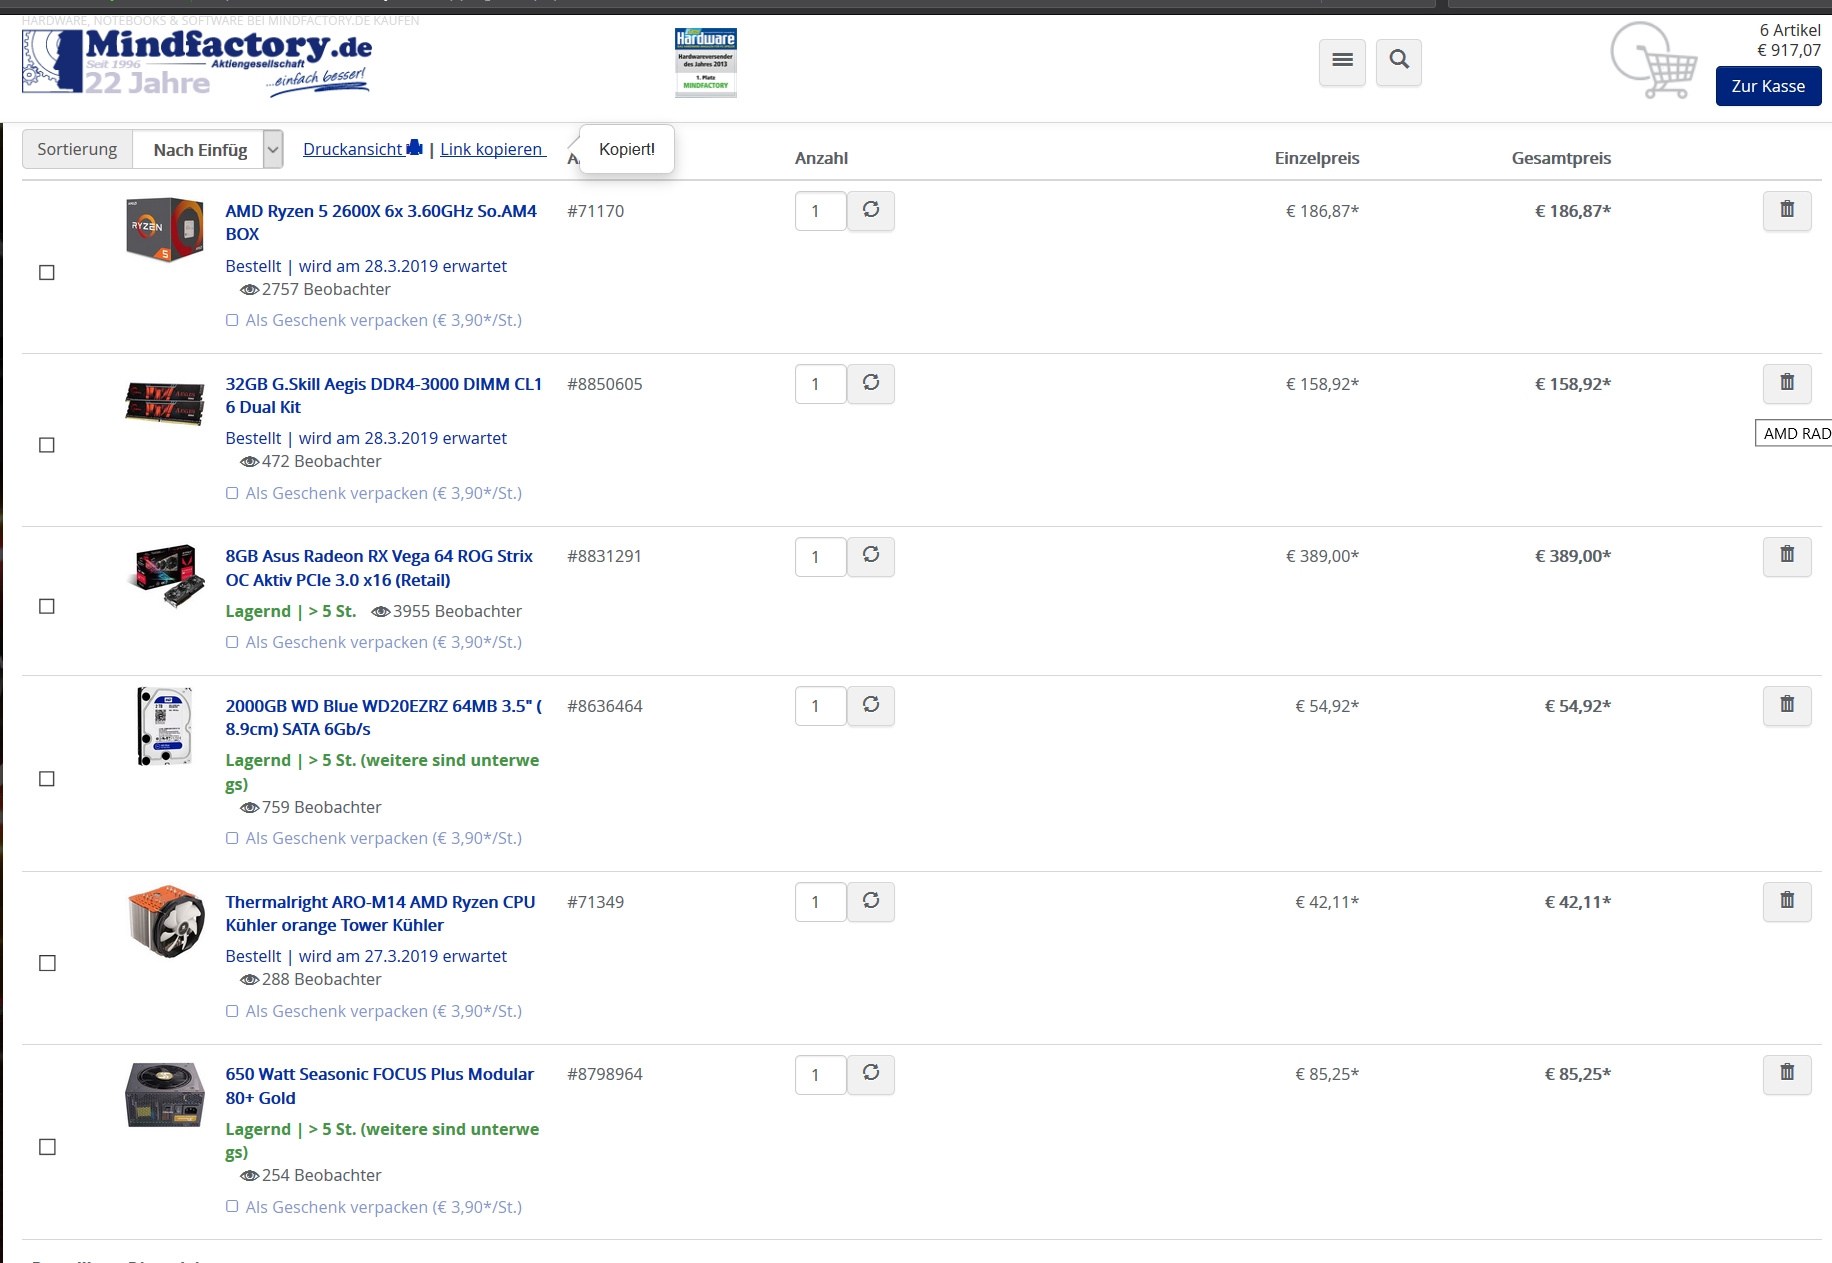Select the G.Skill Aegis row checkbox
This screenshot has width=1832, height=1263.
[x=46, y=445]
